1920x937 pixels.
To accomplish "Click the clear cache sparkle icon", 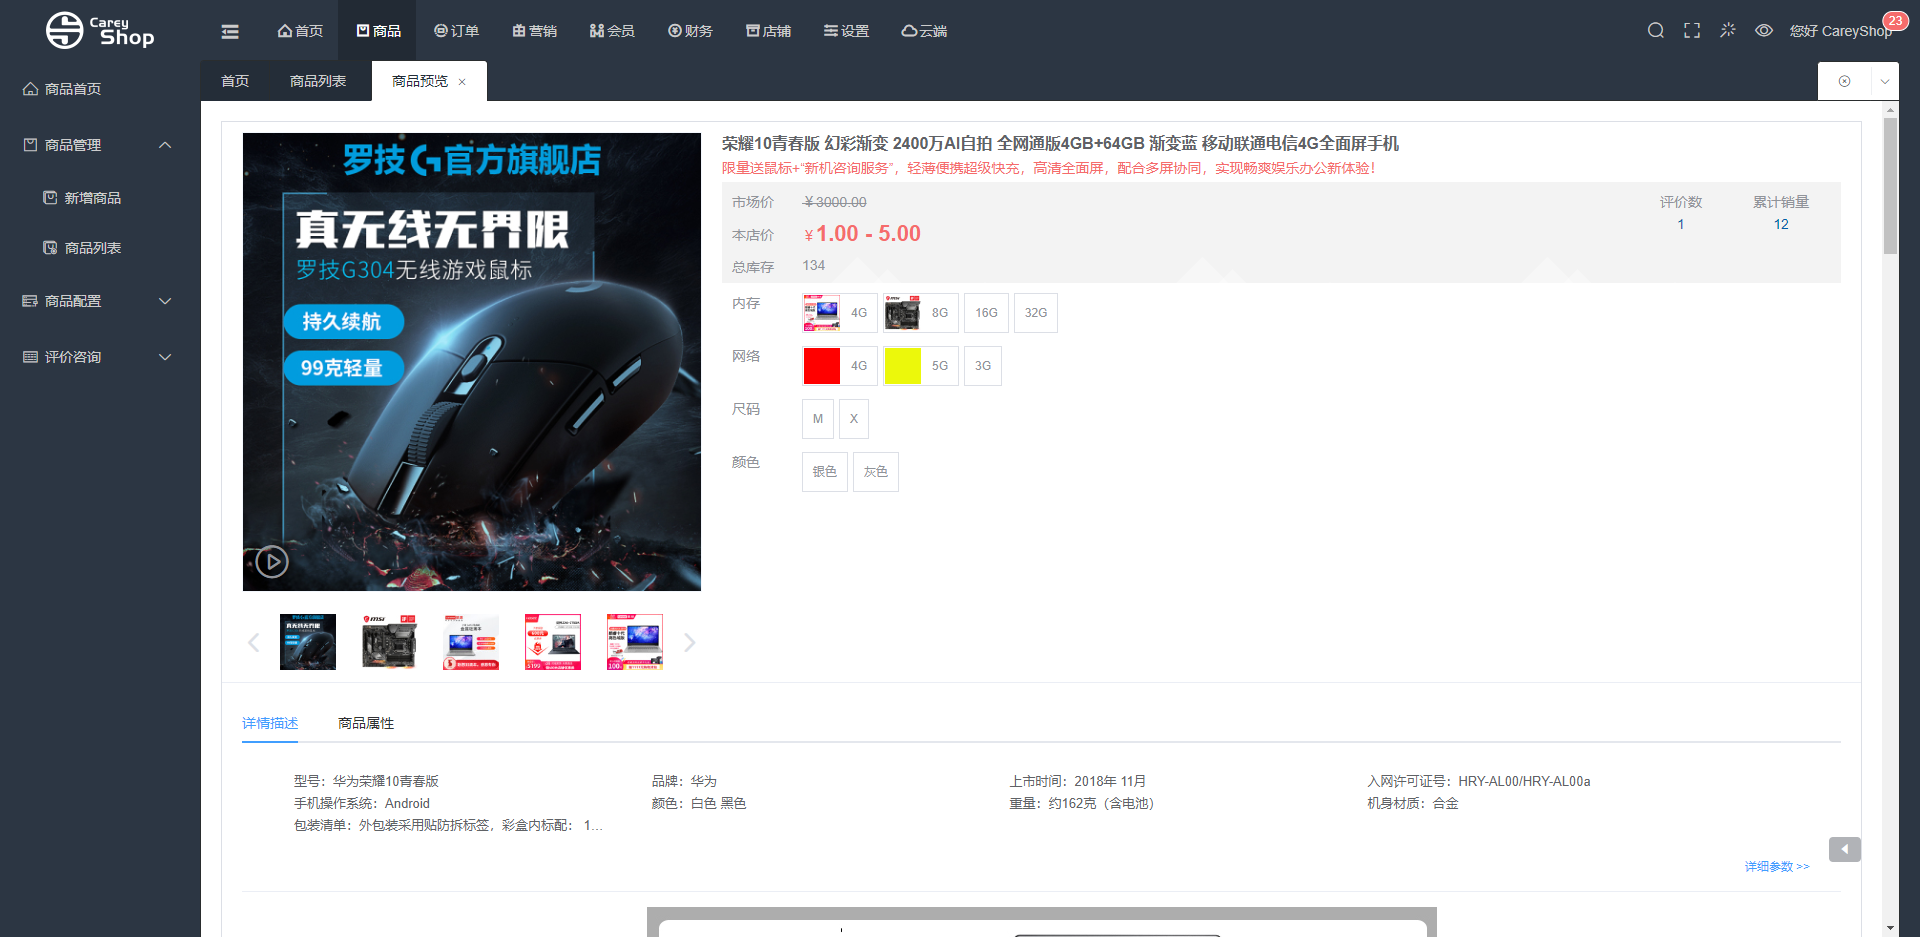I will tap(1728, 30).
